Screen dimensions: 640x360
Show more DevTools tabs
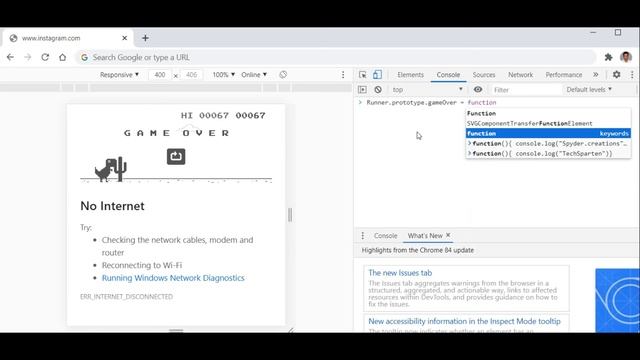pyautogui.click(x=596, y=75)
